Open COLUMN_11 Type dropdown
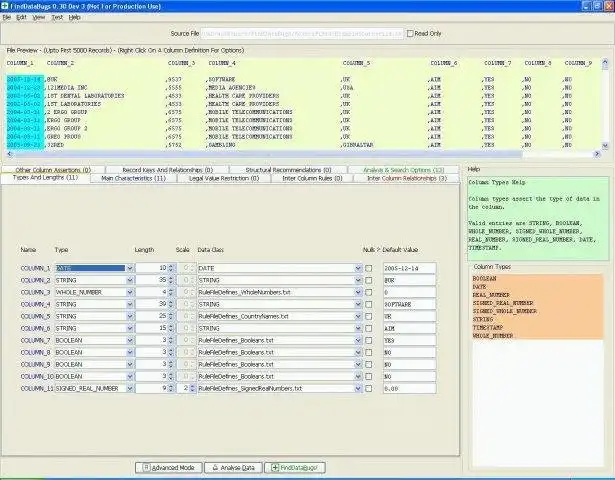The width and height of the screenshot is (615, 480). pyautogui.click(x=129, y=388)
